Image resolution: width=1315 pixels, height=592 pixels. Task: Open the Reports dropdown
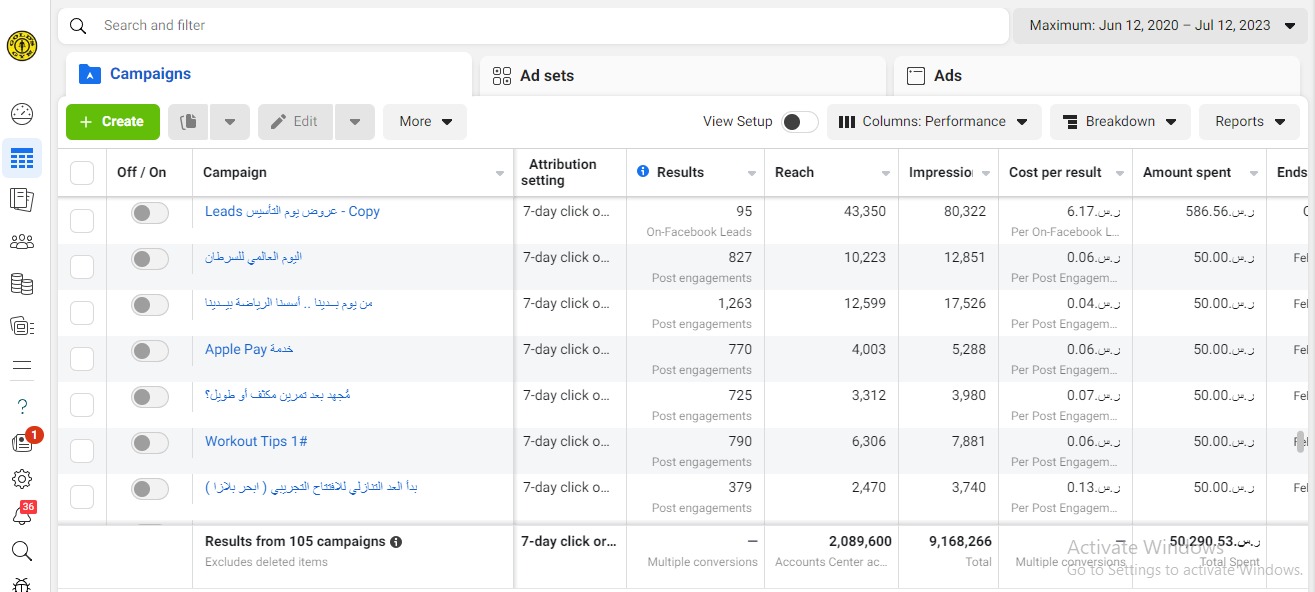1250,122
